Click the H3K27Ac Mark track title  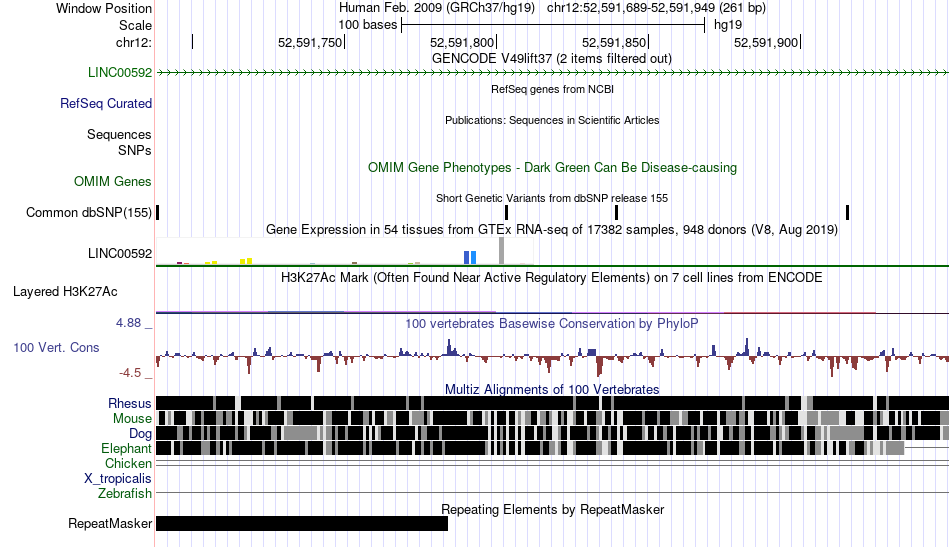[x=552, y=277]
